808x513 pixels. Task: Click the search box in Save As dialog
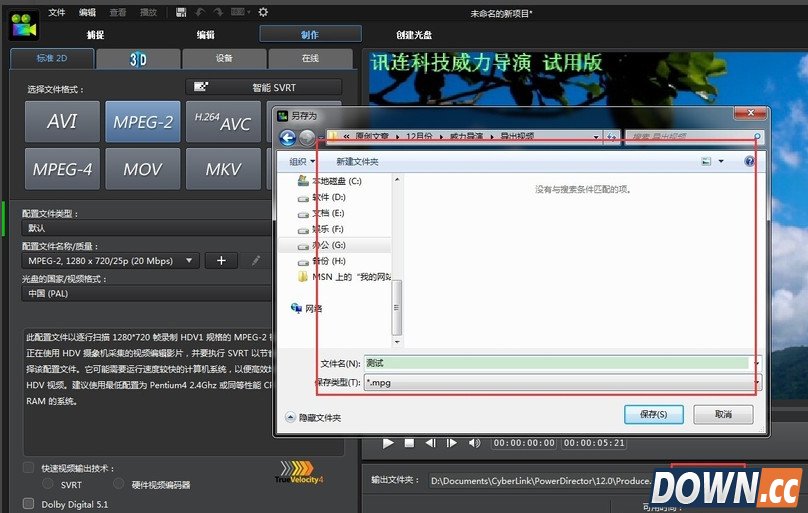694,136
